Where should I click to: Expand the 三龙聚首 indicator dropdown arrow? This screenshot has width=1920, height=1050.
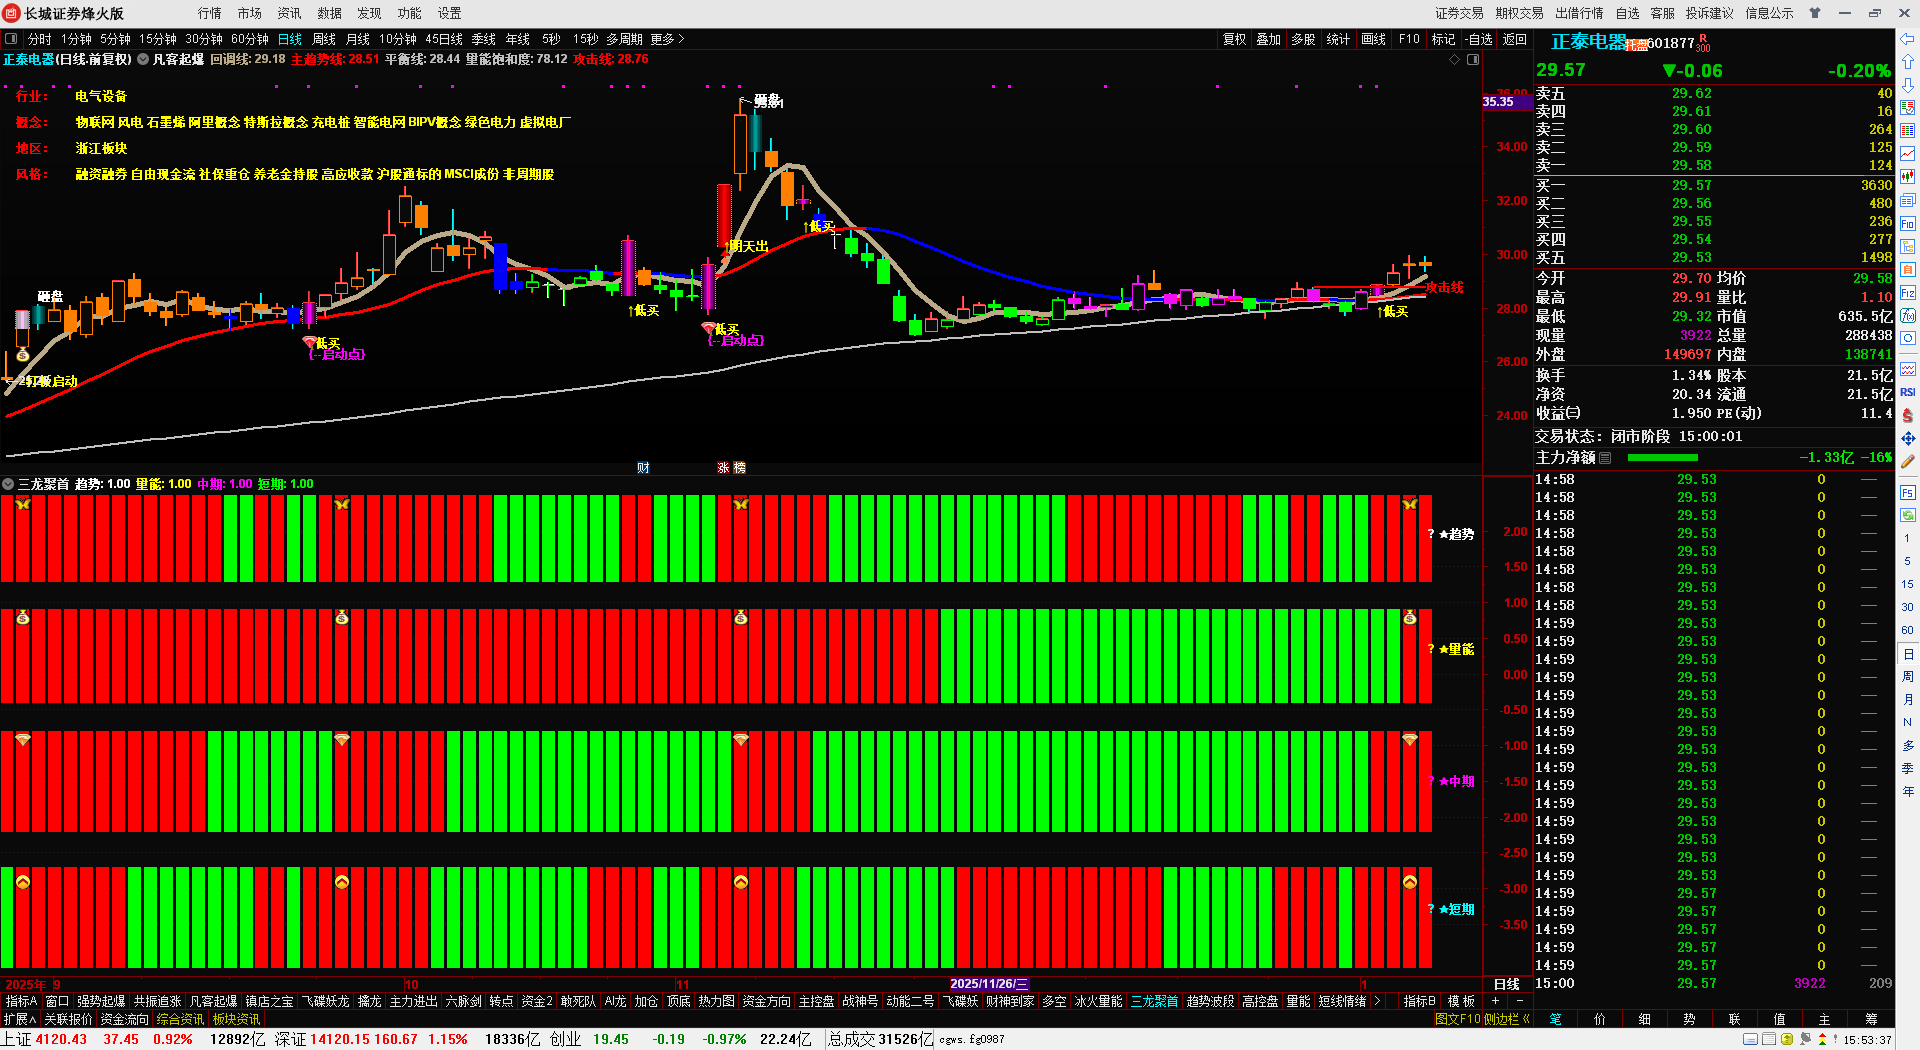point(8,484)
